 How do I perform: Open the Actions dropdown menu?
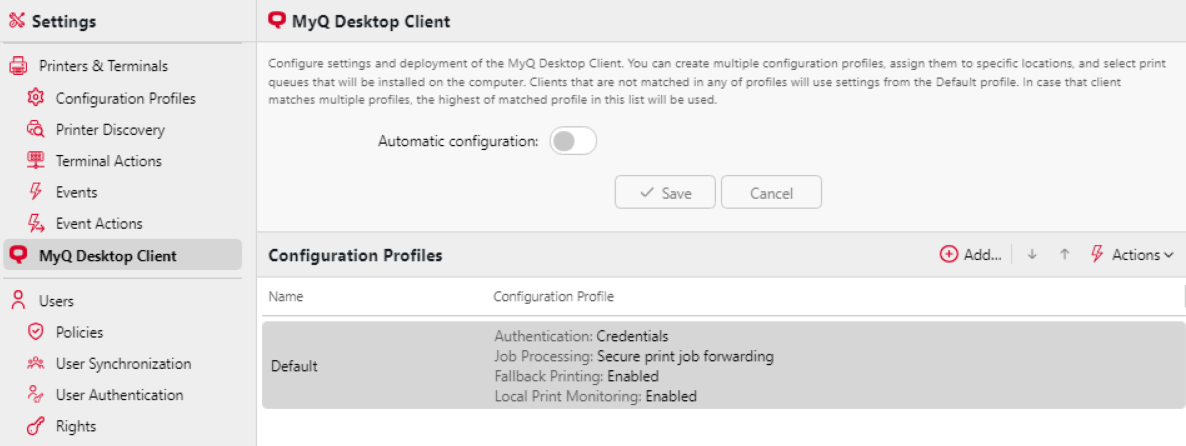(x=1132, y=255)
